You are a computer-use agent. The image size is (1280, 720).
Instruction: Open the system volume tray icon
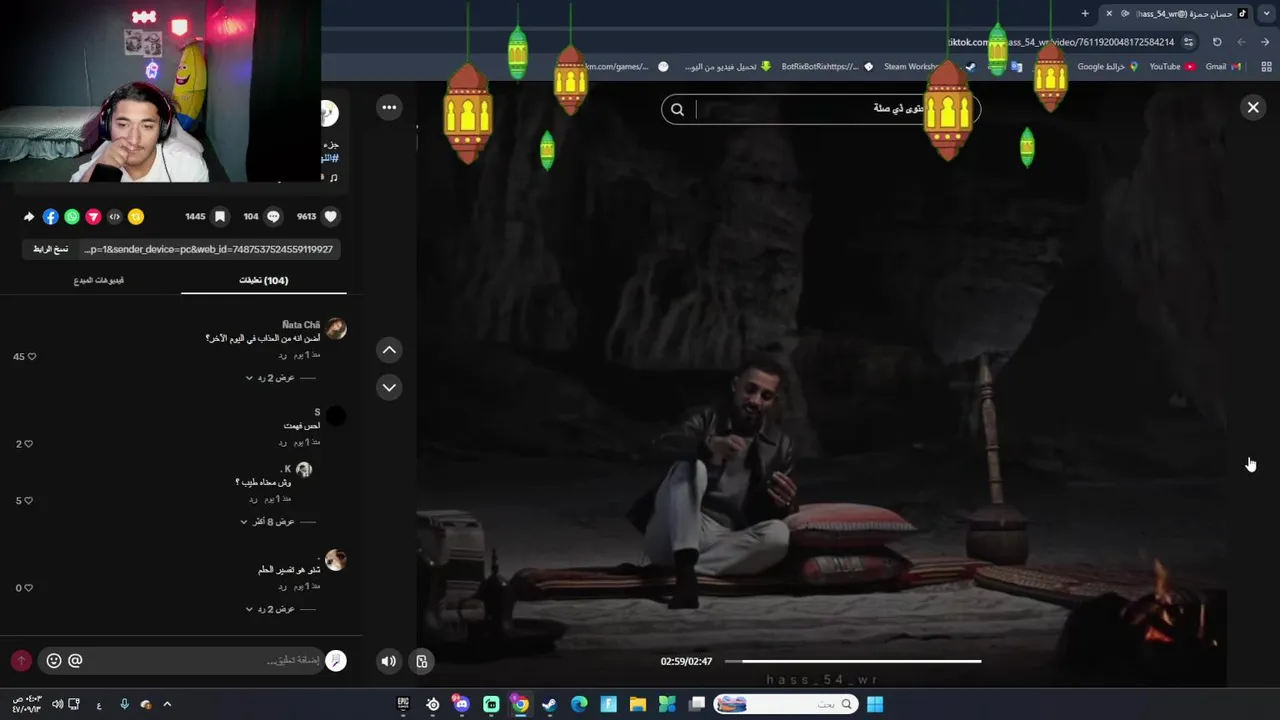57,704
